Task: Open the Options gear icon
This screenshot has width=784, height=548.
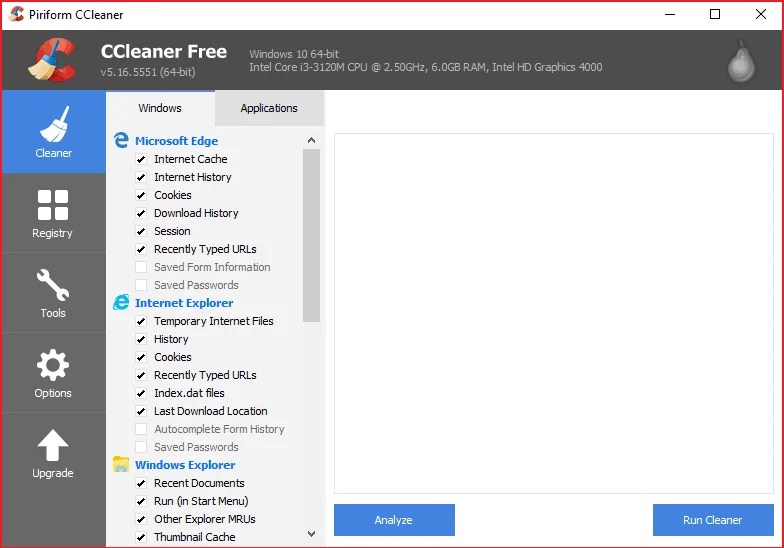Action: [52, 365]
